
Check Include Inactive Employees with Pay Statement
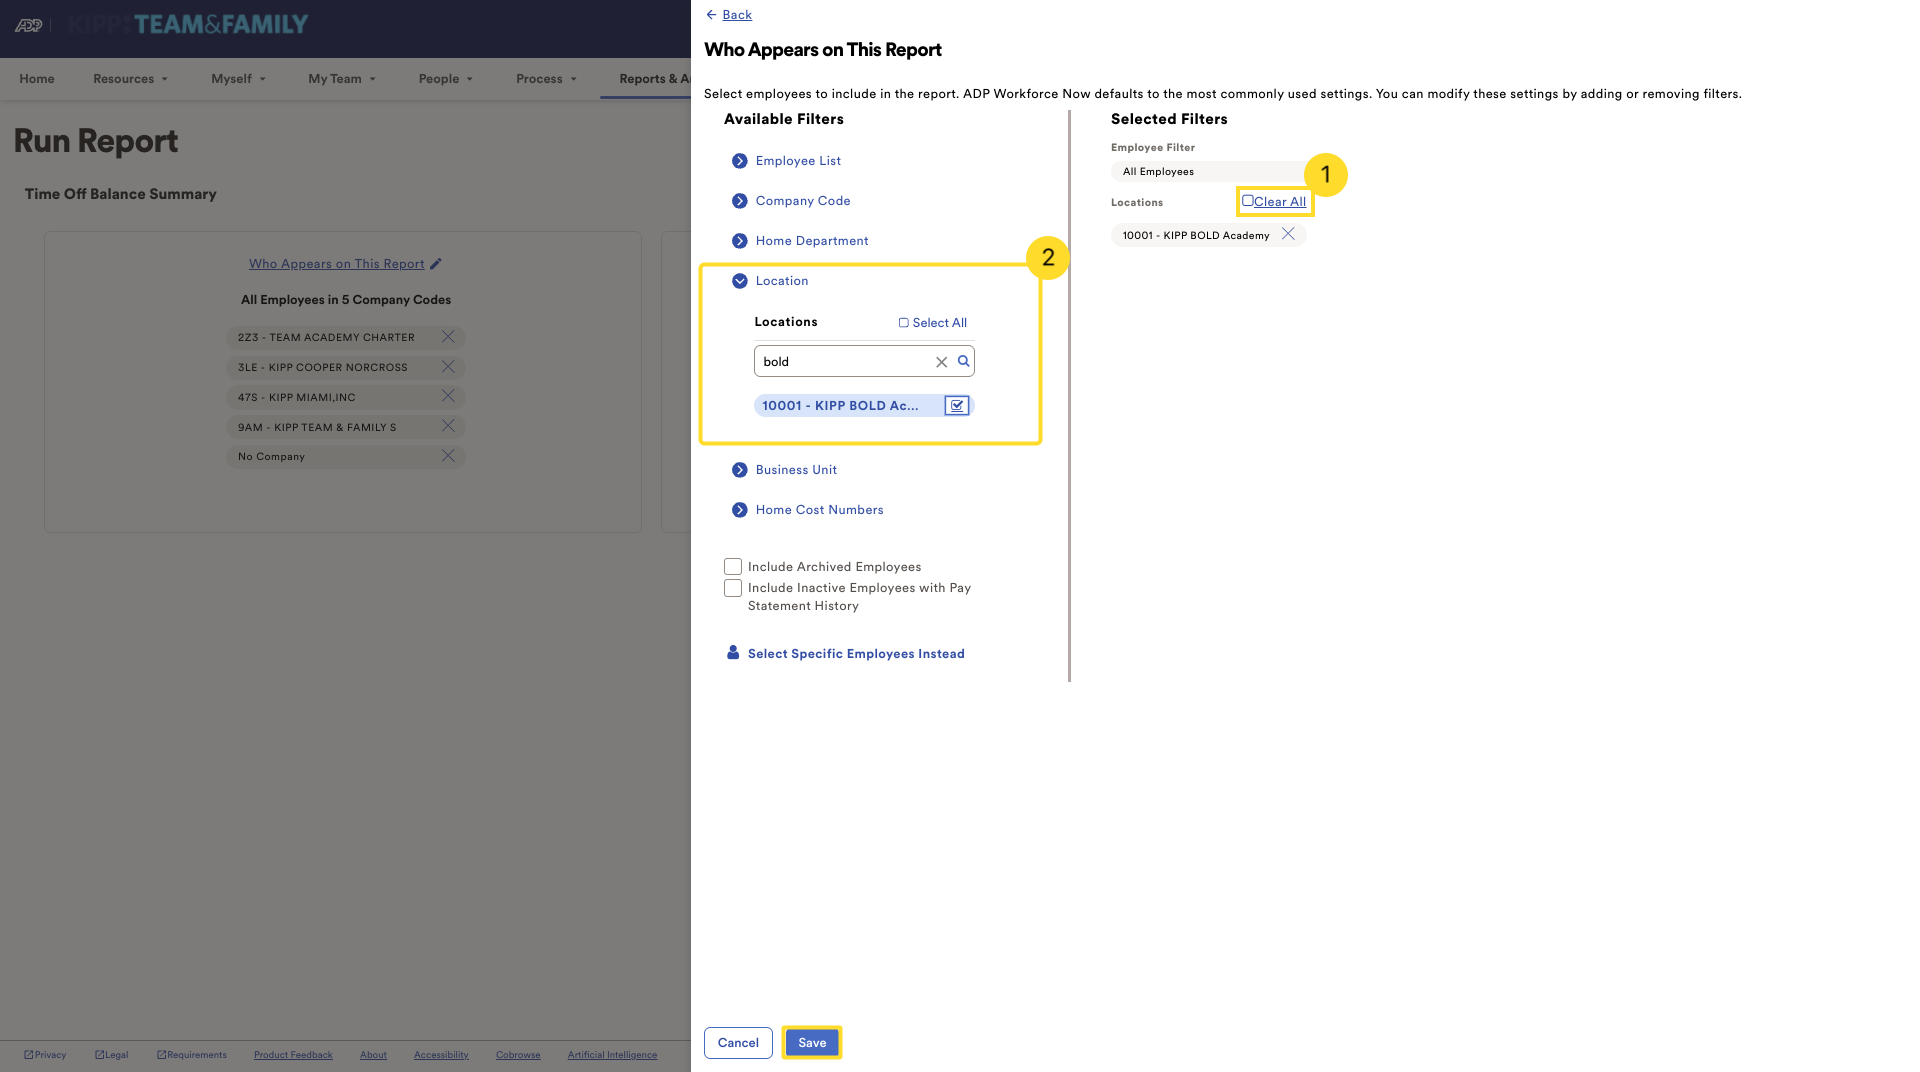click(x=733, y=588)
